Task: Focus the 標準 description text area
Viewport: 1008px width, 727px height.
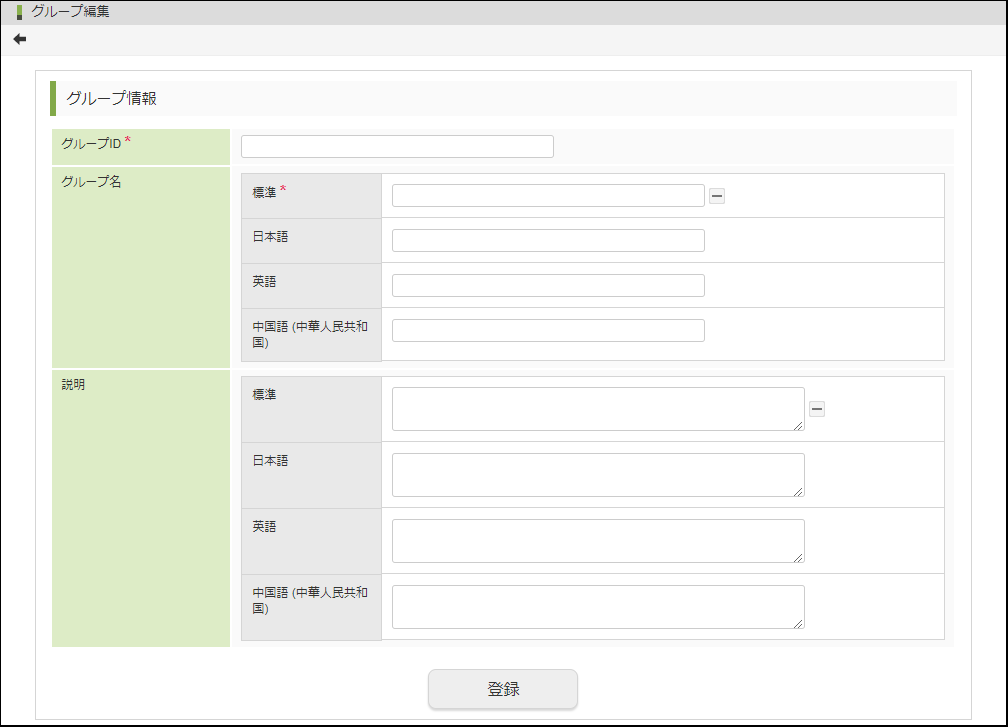Action: (x=598, y=408)
